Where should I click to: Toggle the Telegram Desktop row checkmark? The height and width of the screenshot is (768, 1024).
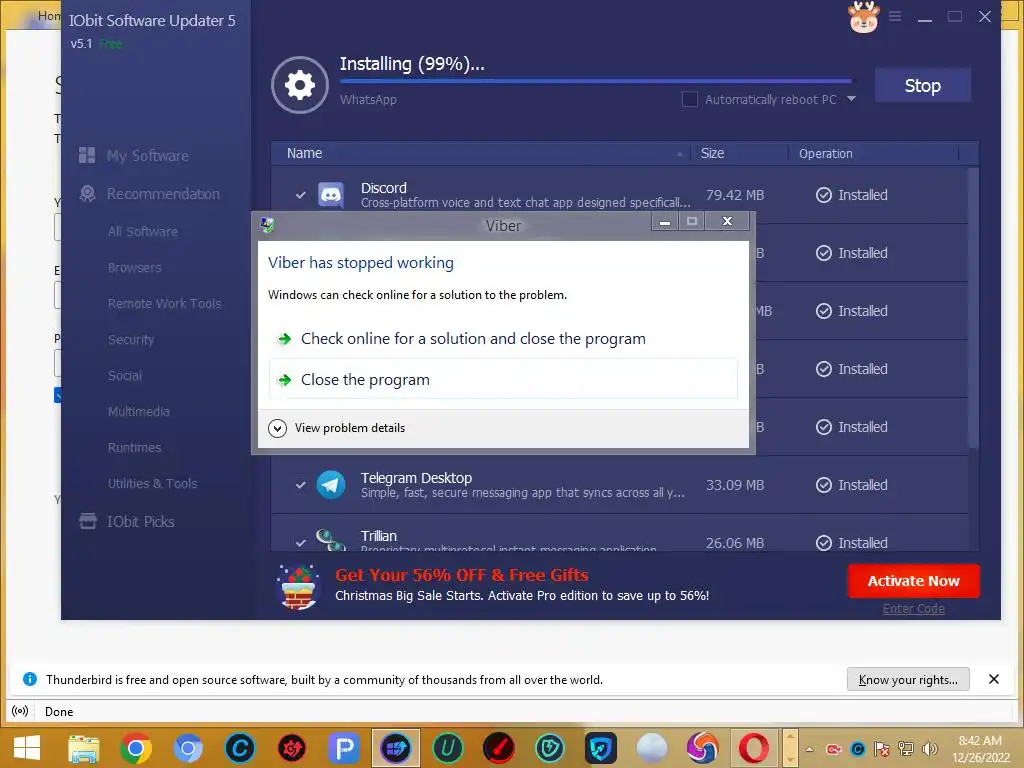tap(300, 485)
